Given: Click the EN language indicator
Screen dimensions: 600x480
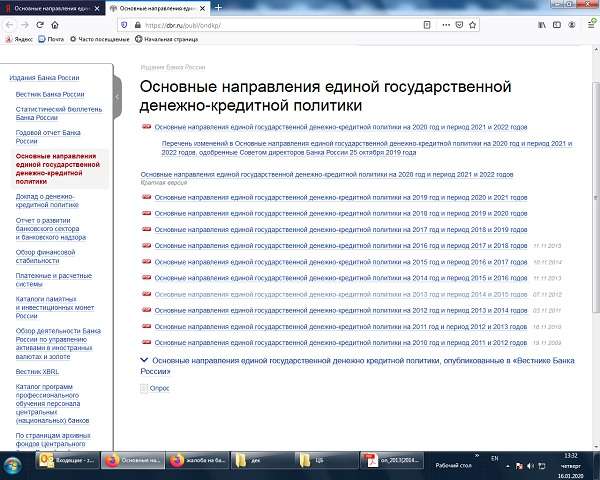Looking at the screenshot, I should point(494,458).
